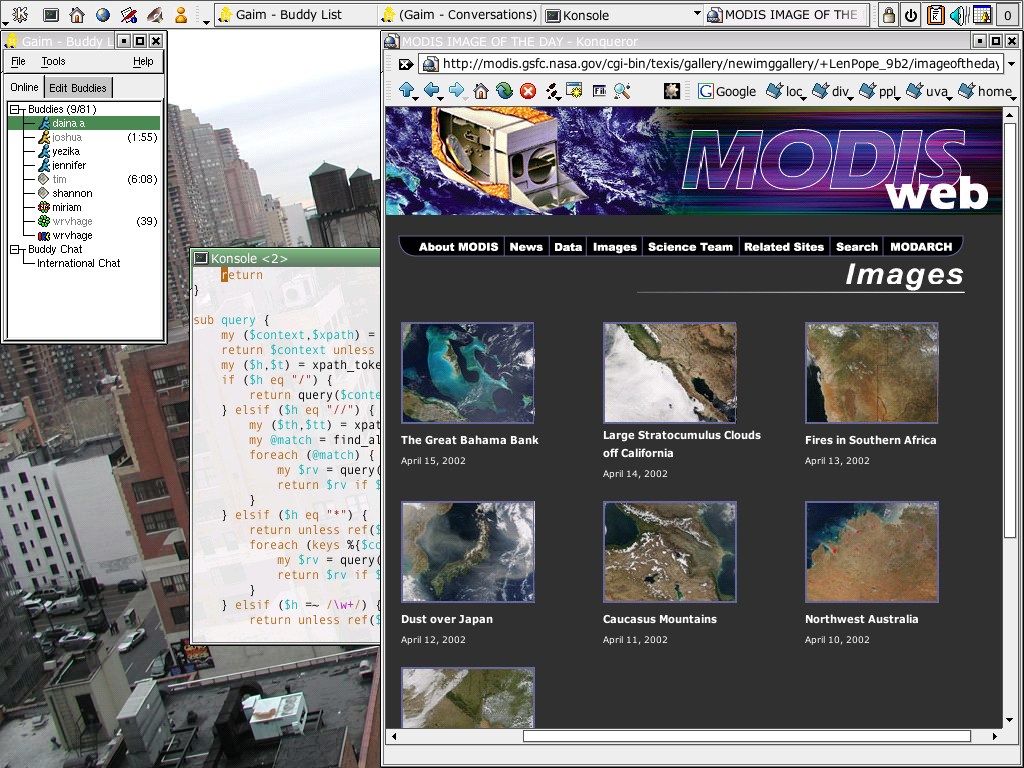Select buddy joshua in buddy list
The height and width of the screenshot is (768, 1024).
click(x=84, y=137)
